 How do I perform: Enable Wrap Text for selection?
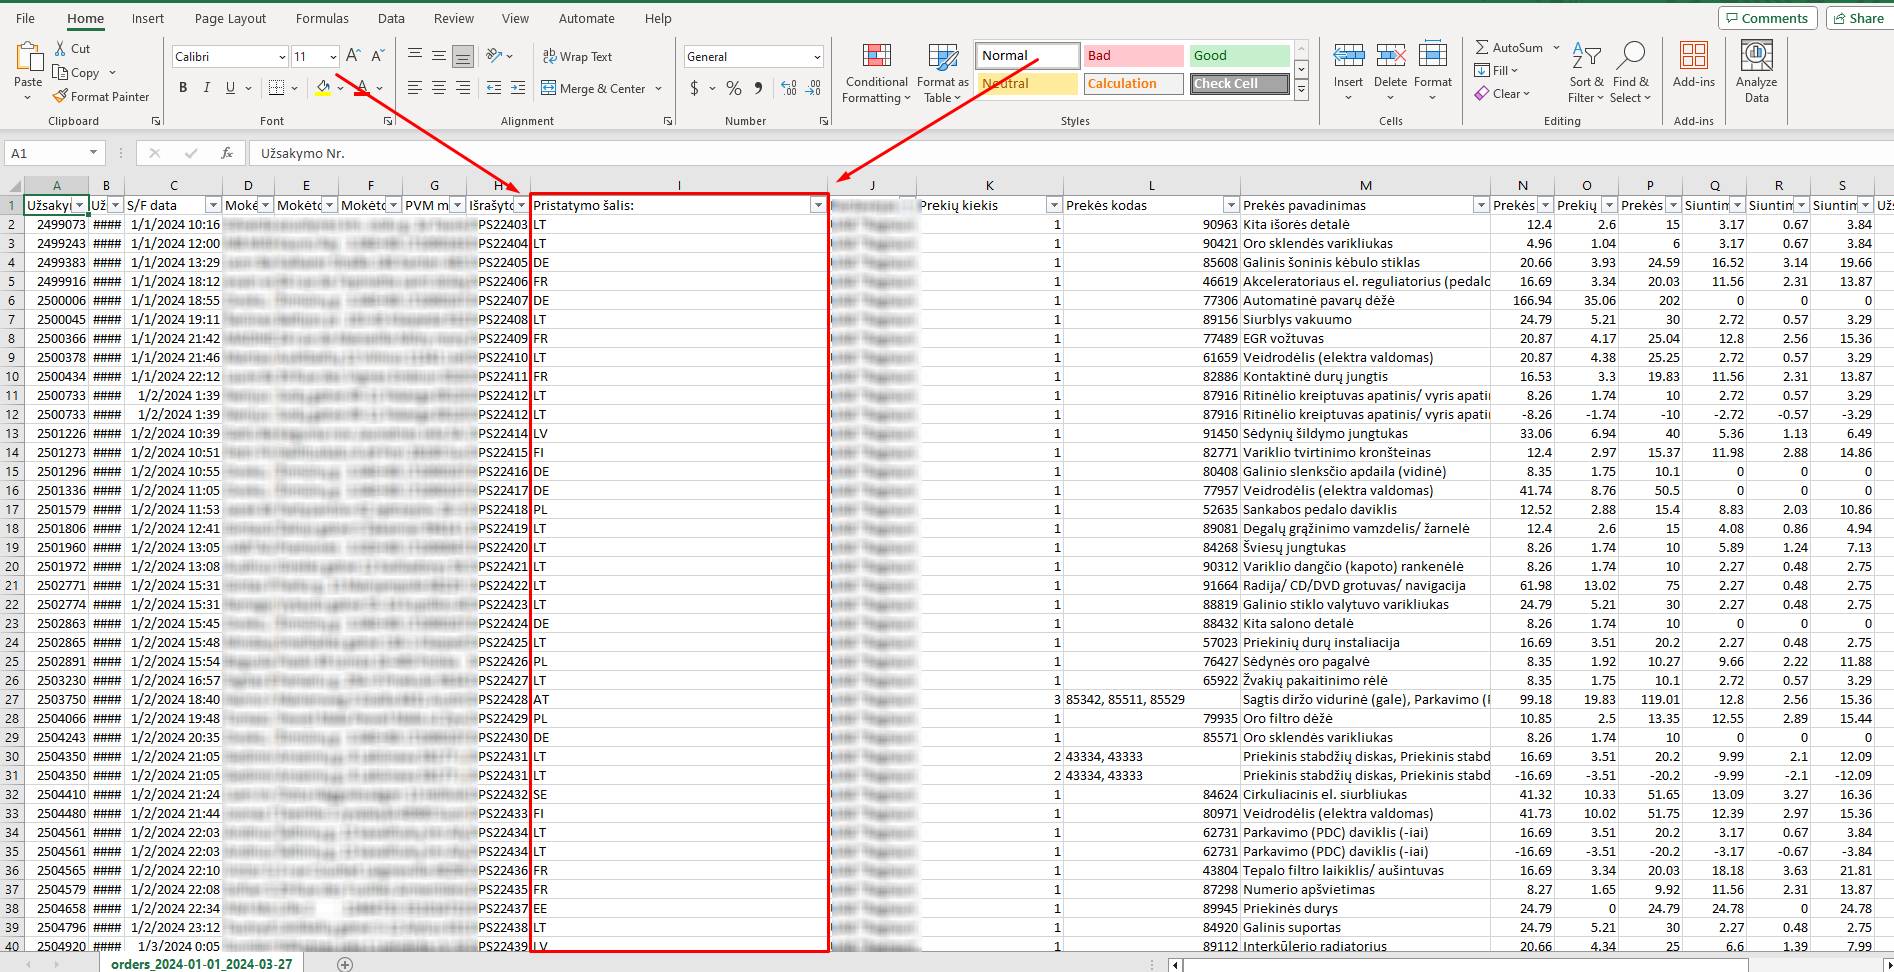[x=578, y=56]
